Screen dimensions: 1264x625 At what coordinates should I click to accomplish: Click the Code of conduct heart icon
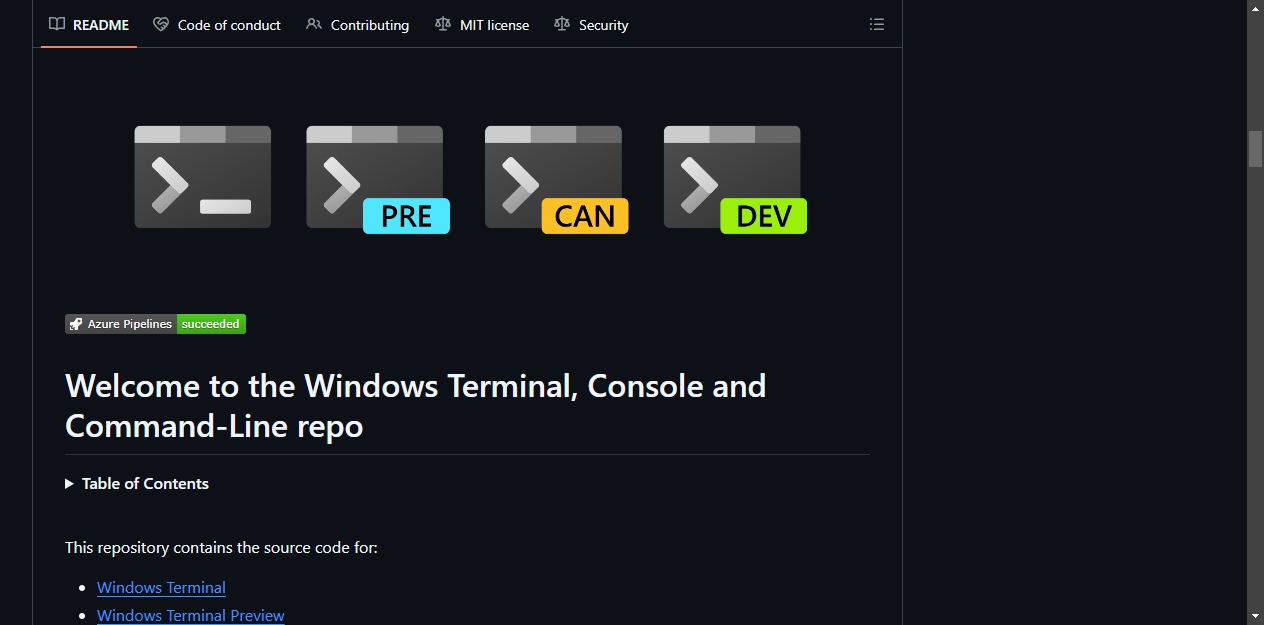point(161,25)
